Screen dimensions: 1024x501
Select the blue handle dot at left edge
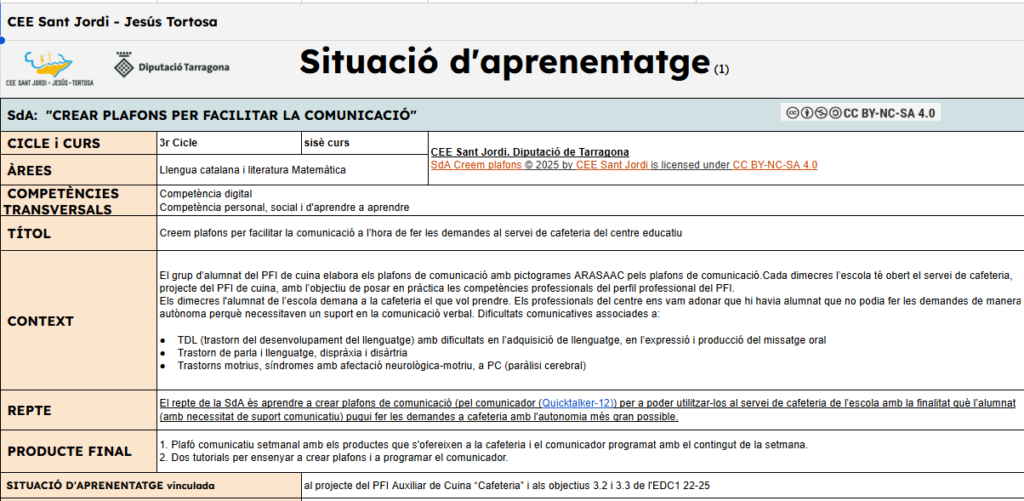(x=2, y=41)
